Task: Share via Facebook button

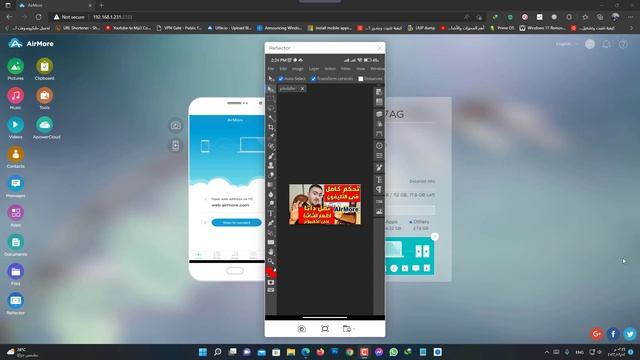Action: (x=613, y=334)
